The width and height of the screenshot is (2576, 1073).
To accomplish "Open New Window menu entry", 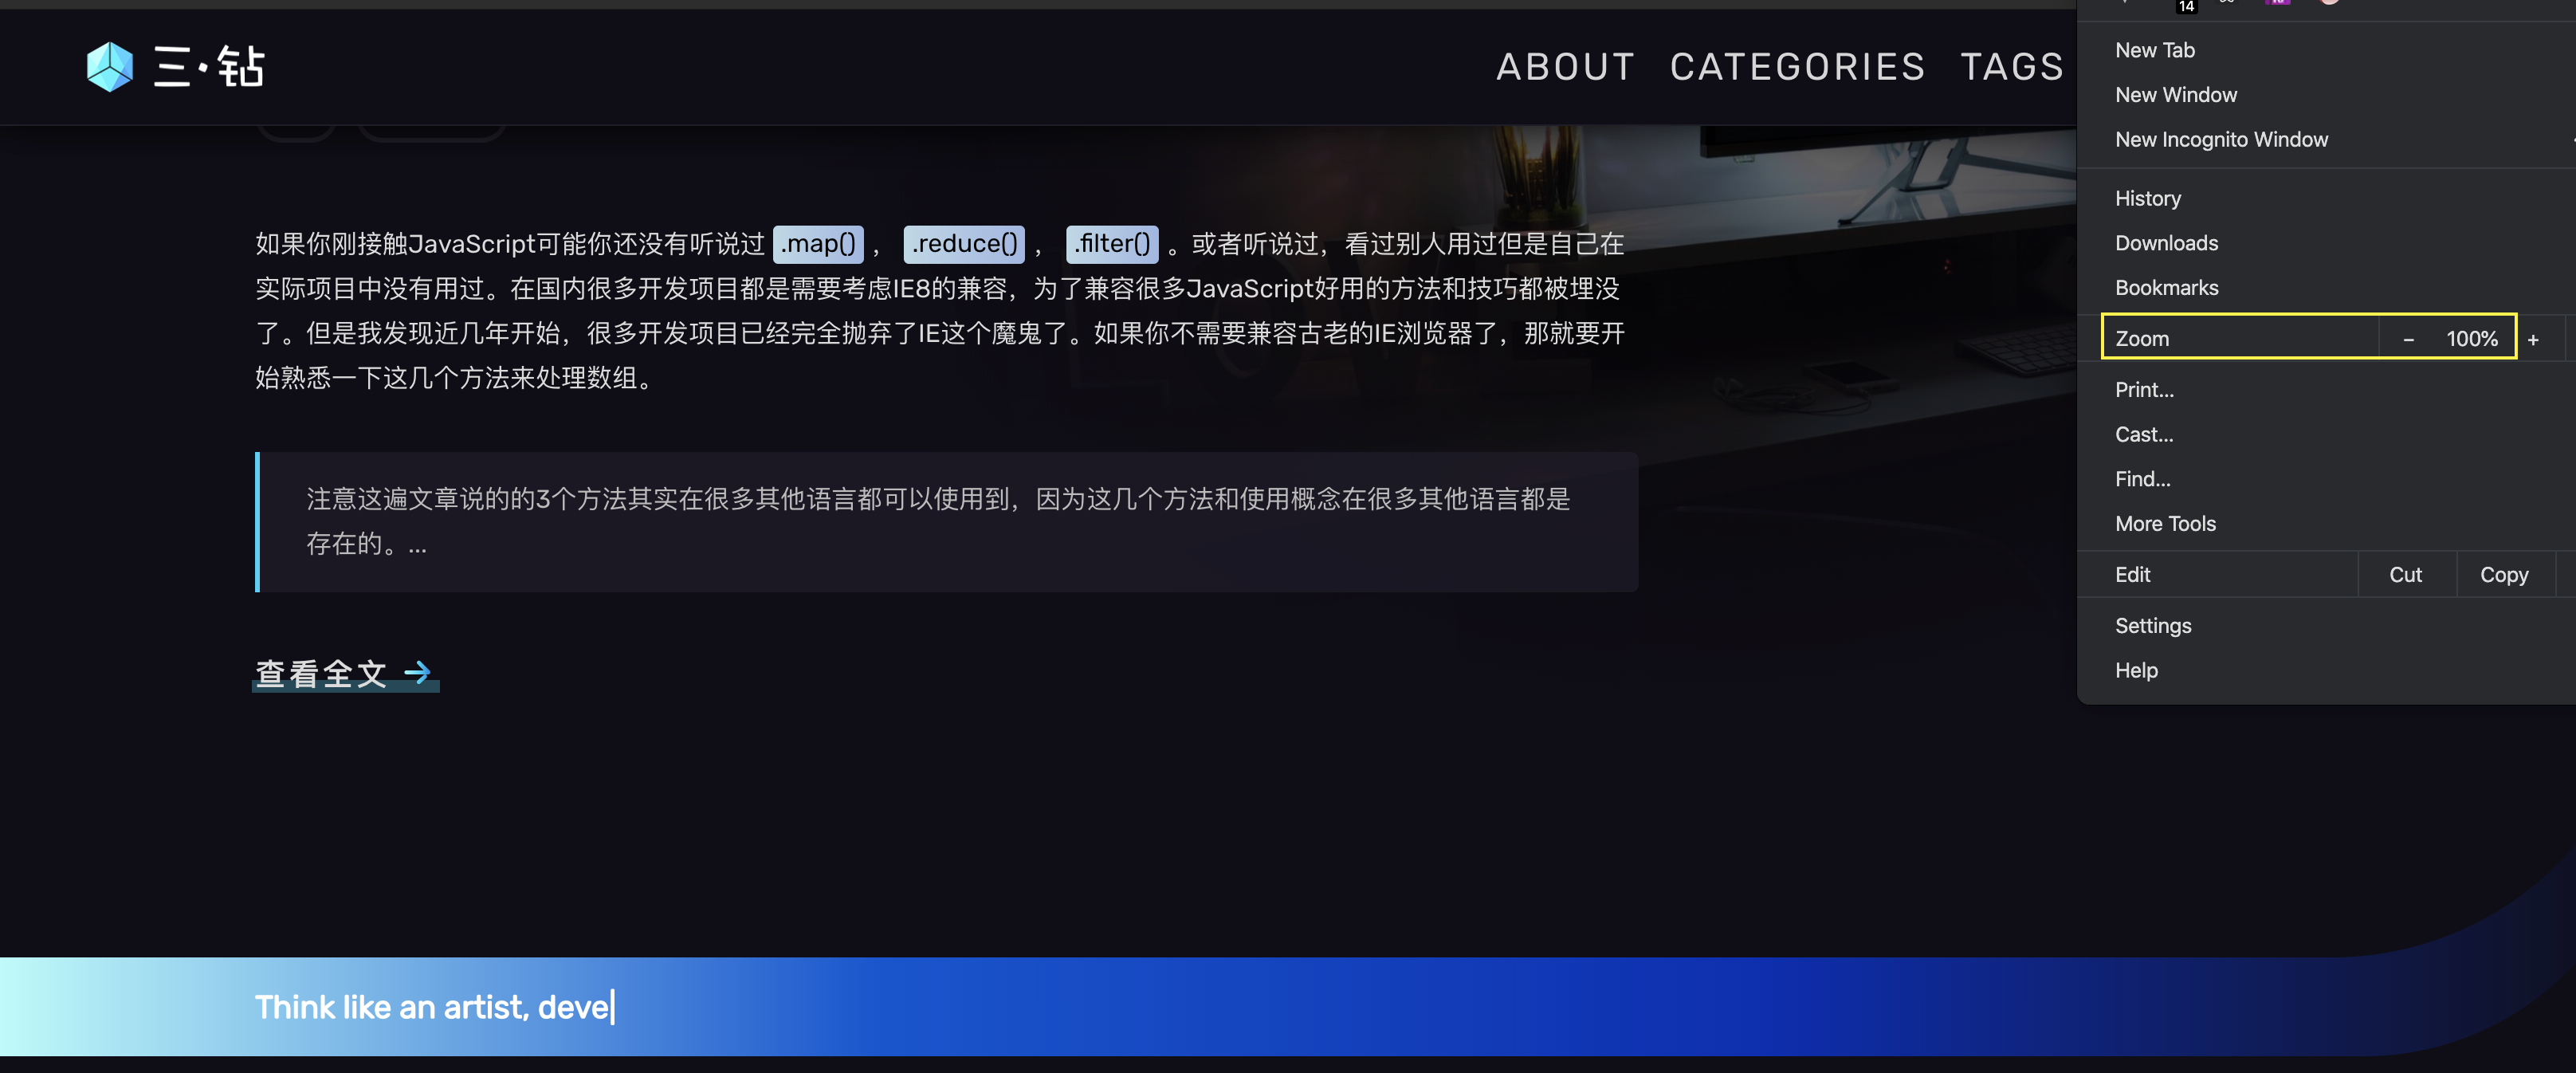I will (x=2176, y=95).
